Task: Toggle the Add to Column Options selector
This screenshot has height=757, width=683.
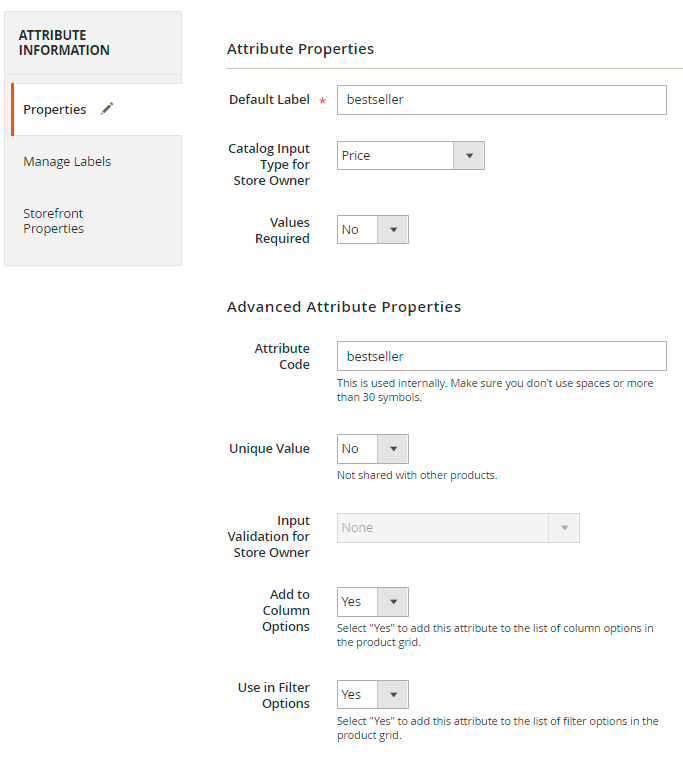Action: click(x=372, y=602)
